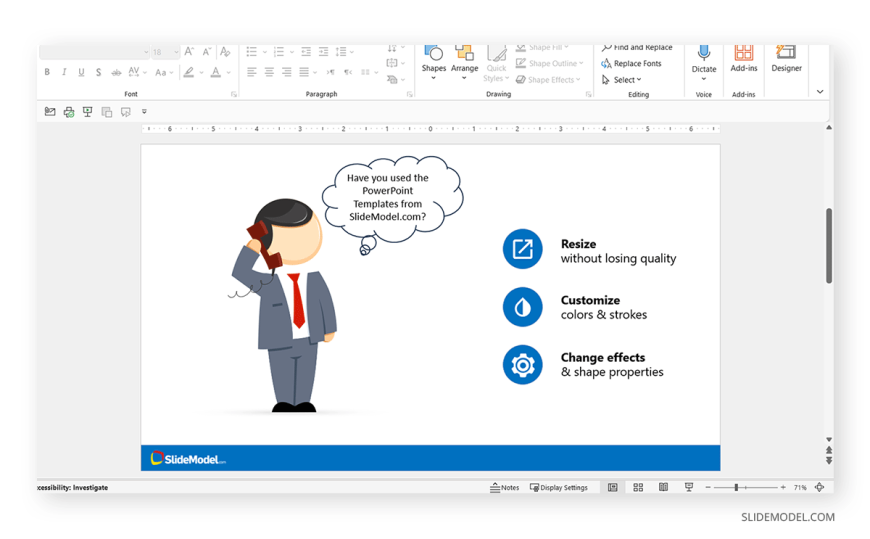The image size is (870, 539).
Task: Go to next slide using double arrow
Action: pos(829,461)
